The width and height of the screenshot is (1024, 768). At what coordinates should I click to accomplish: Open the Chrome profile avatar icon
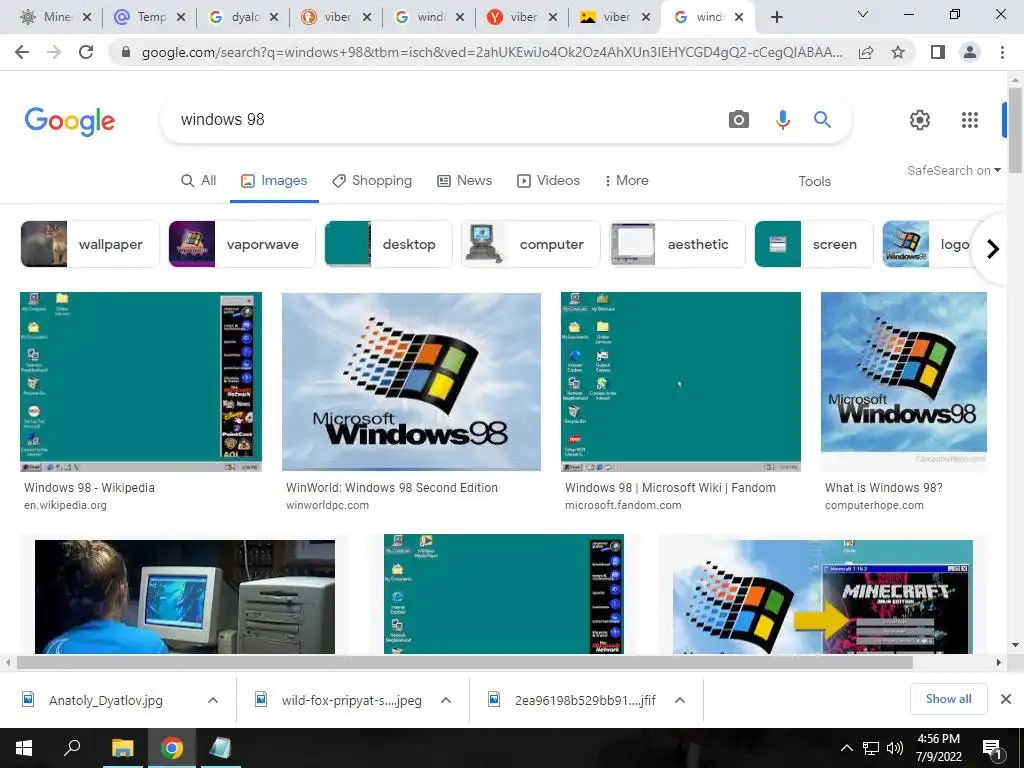(970, 52)
